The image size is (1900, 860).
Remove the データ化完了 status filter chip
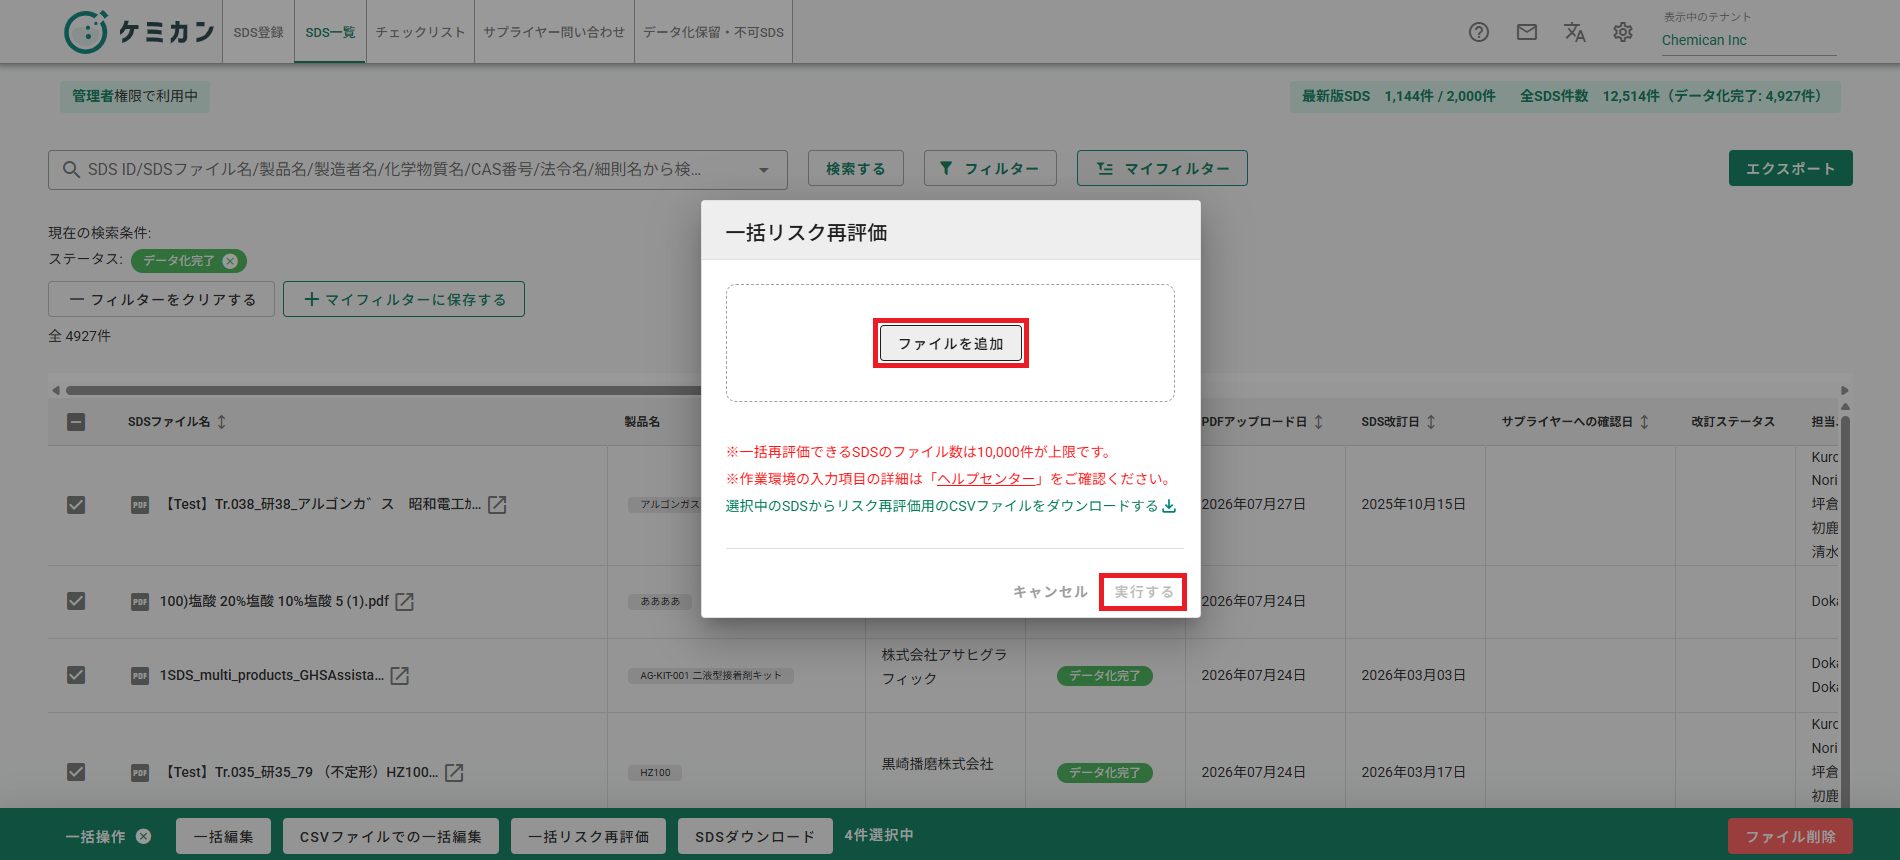(230, 261)
